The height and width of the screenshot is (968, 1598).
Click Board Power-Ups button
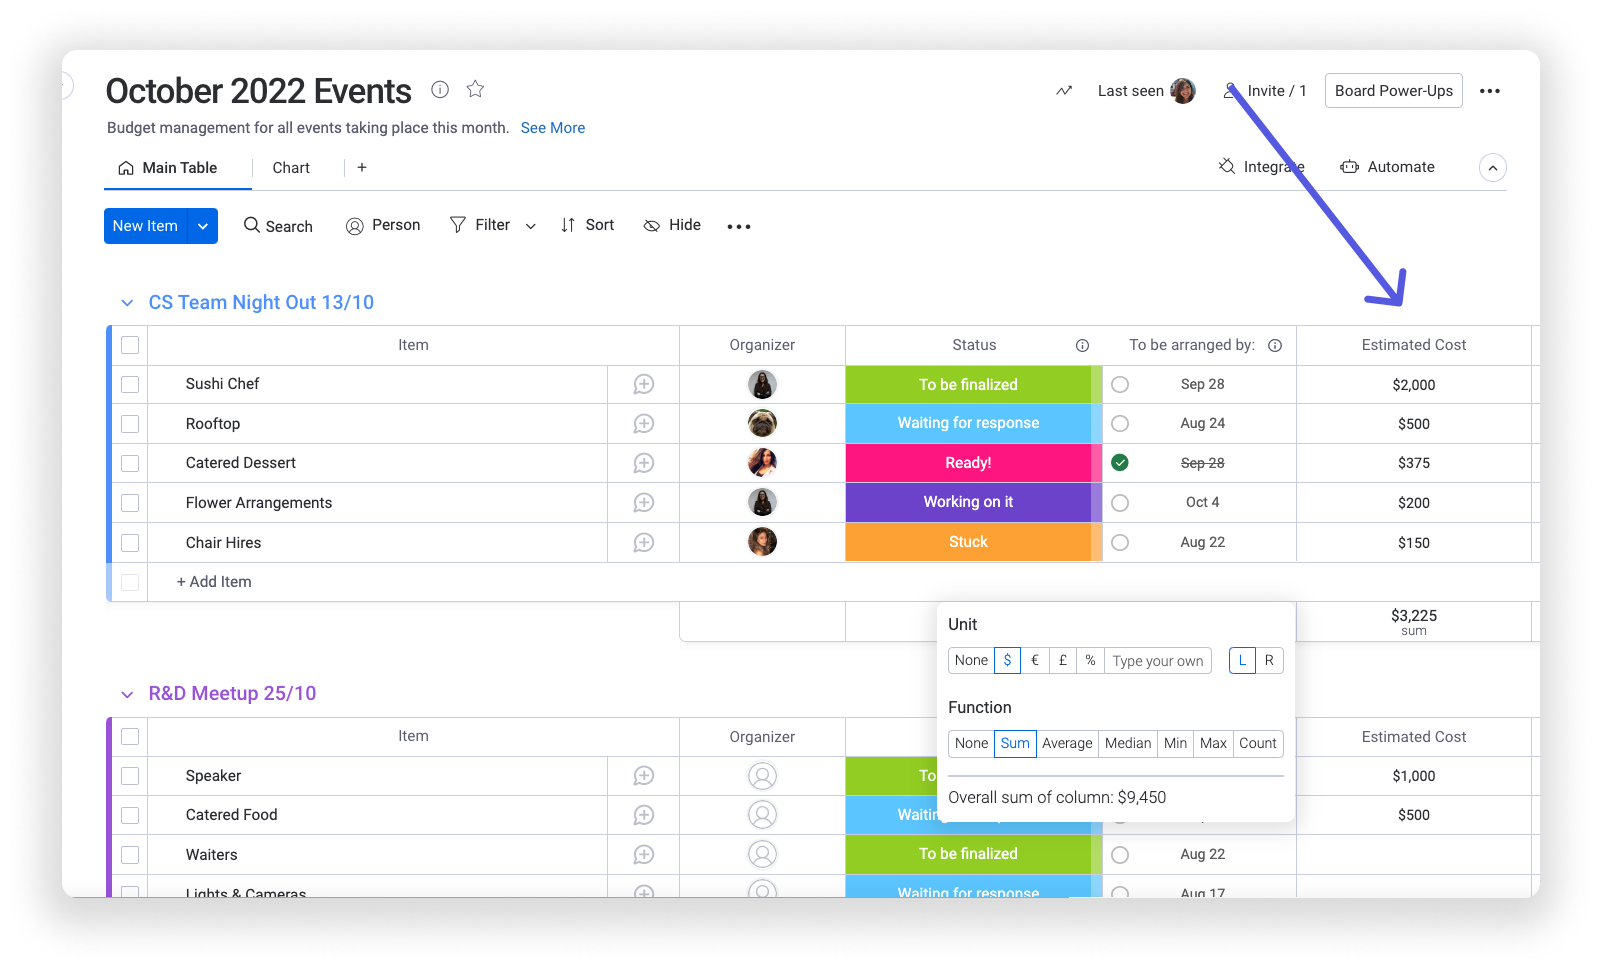click(1394, 91)
